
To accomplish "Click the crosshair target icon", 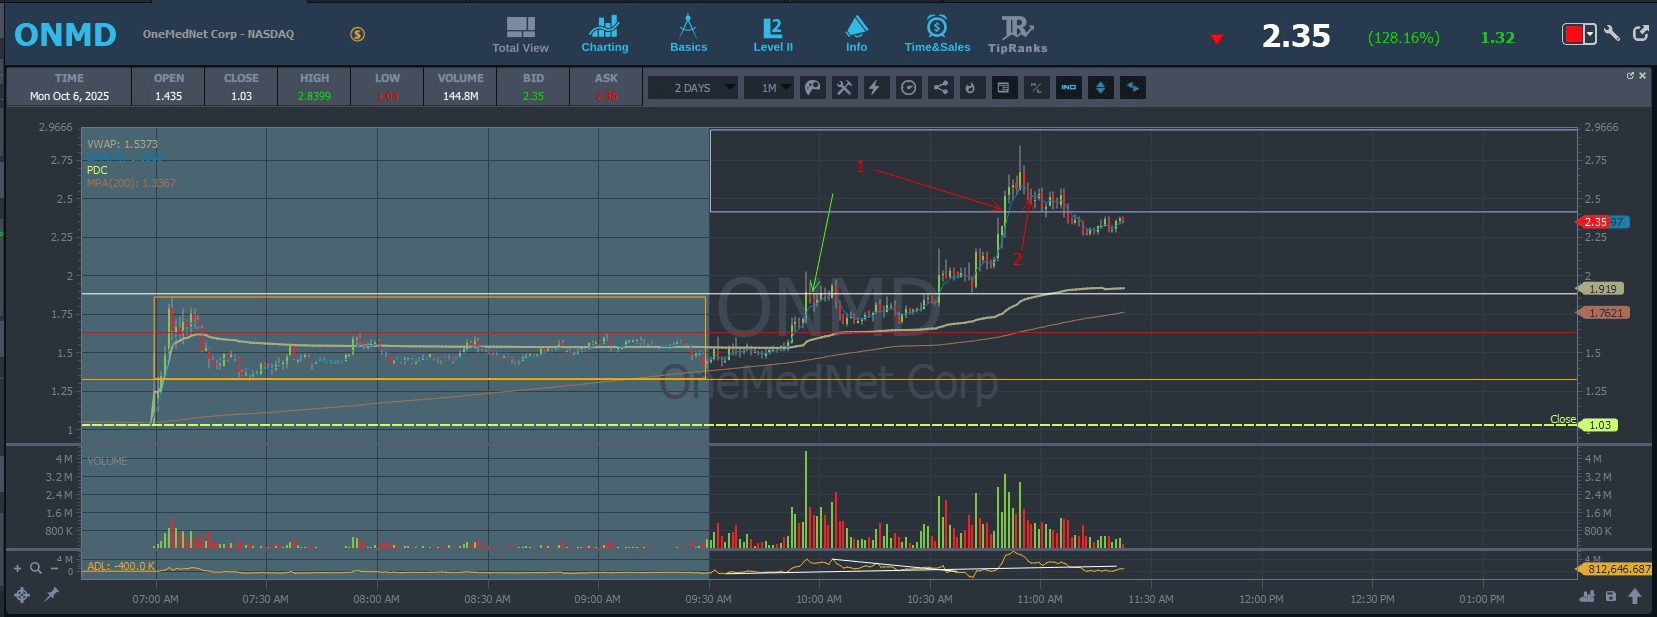I will [22, 595].
